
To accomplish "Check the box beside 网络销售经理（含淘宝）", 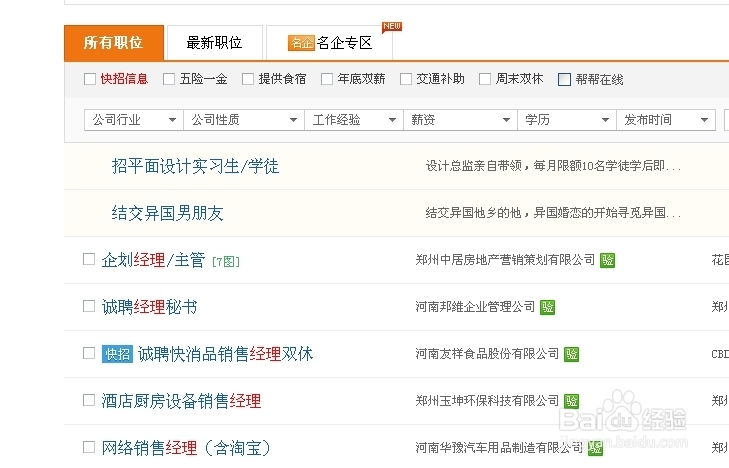I will tap(89, 447).
